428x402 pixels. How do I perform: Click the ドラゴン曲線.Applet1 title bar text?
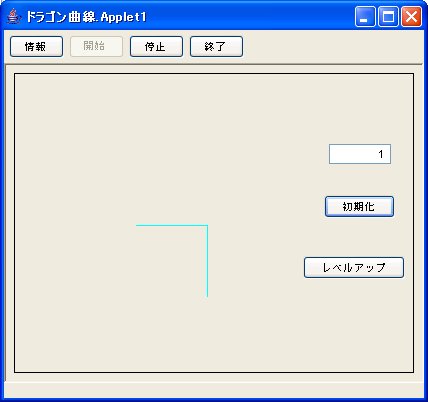86,17
